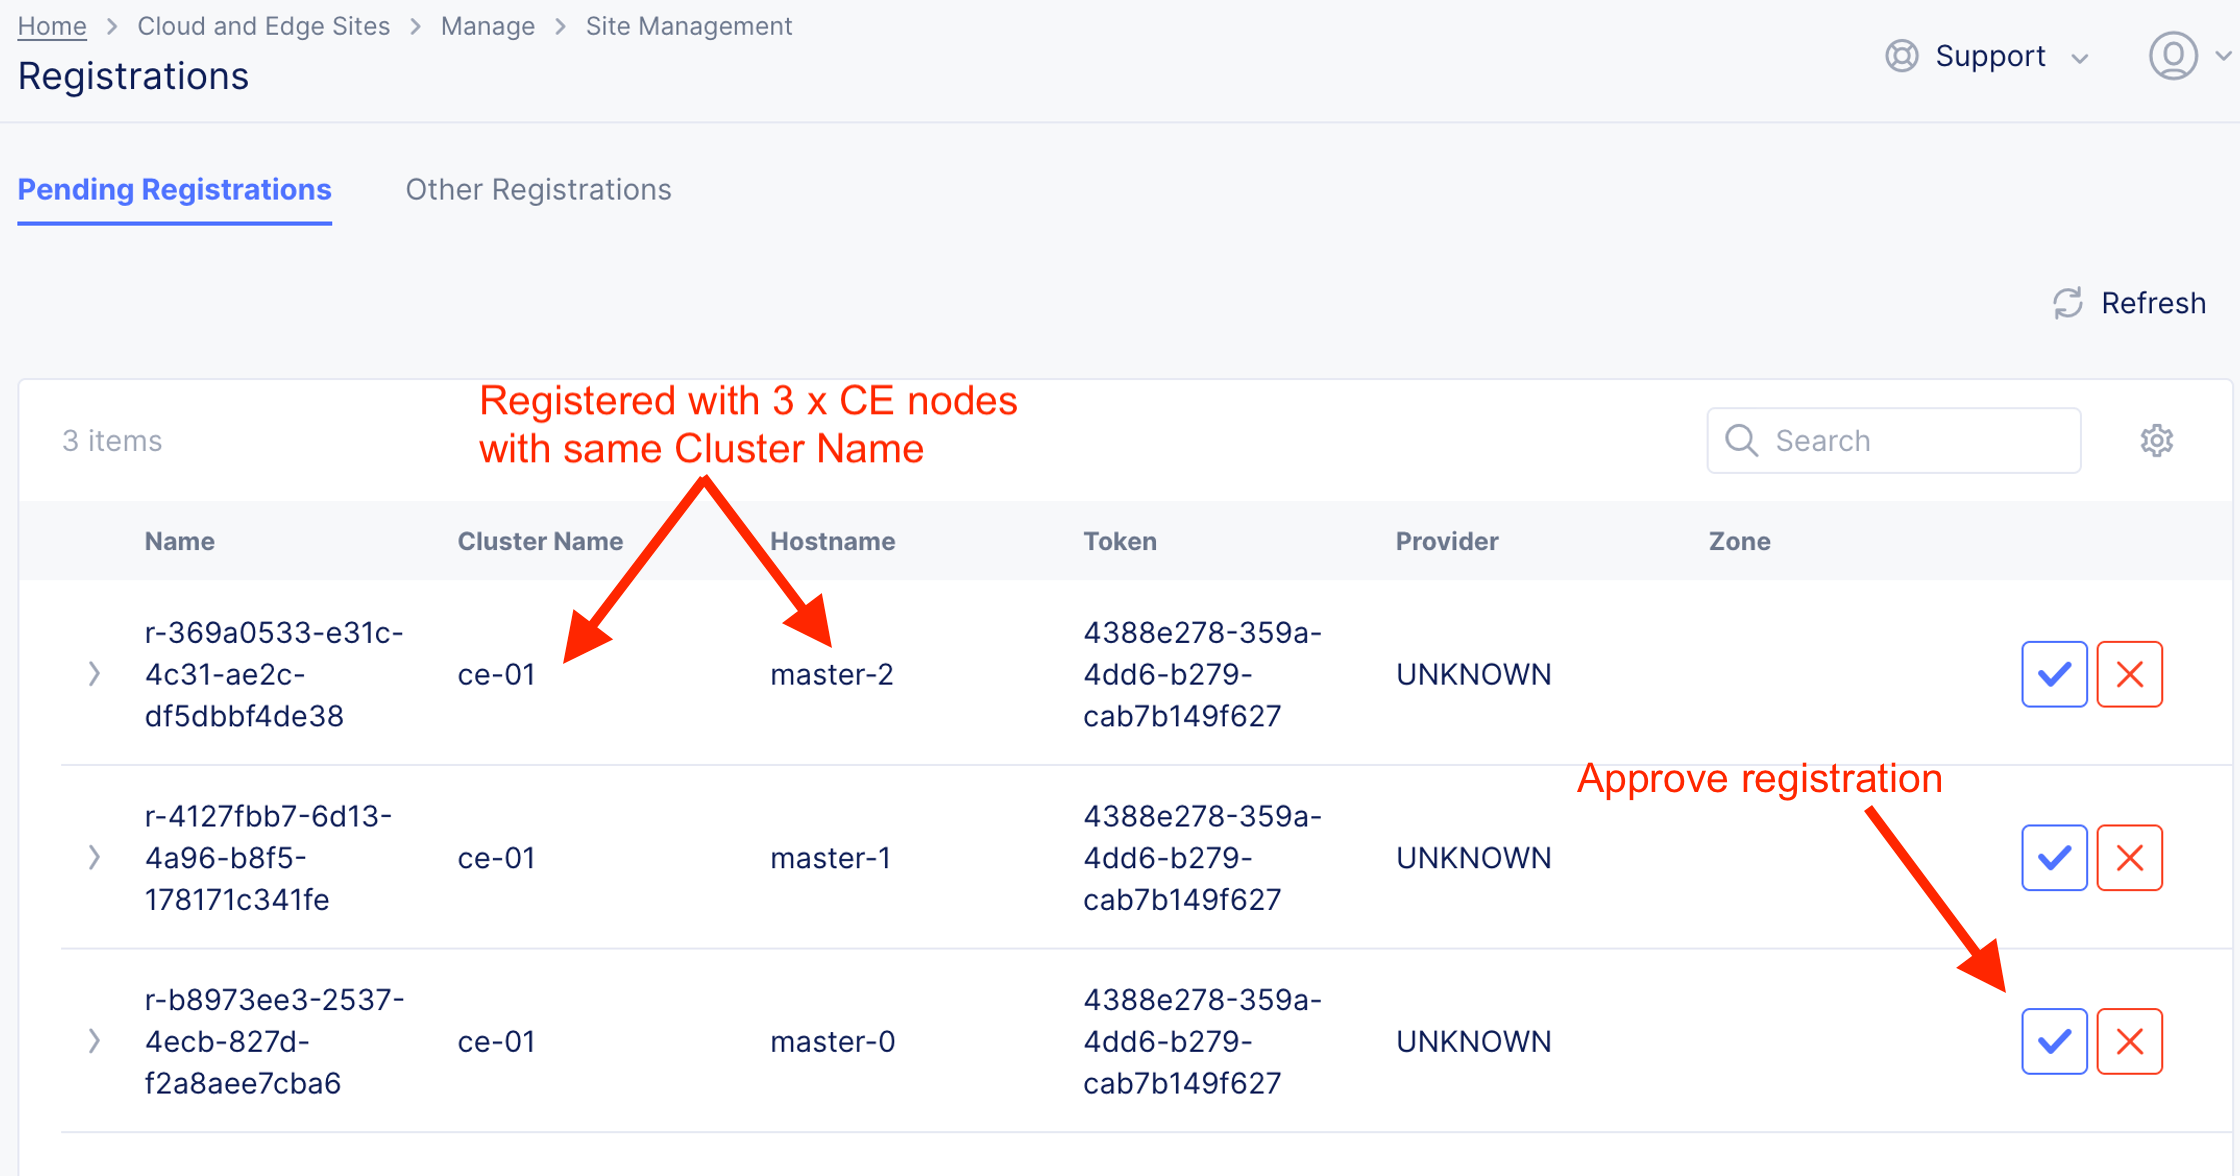The image size is (2240, 1176).
Task: Expand the r-b8973ee3 registration row
Action: 94,1042
